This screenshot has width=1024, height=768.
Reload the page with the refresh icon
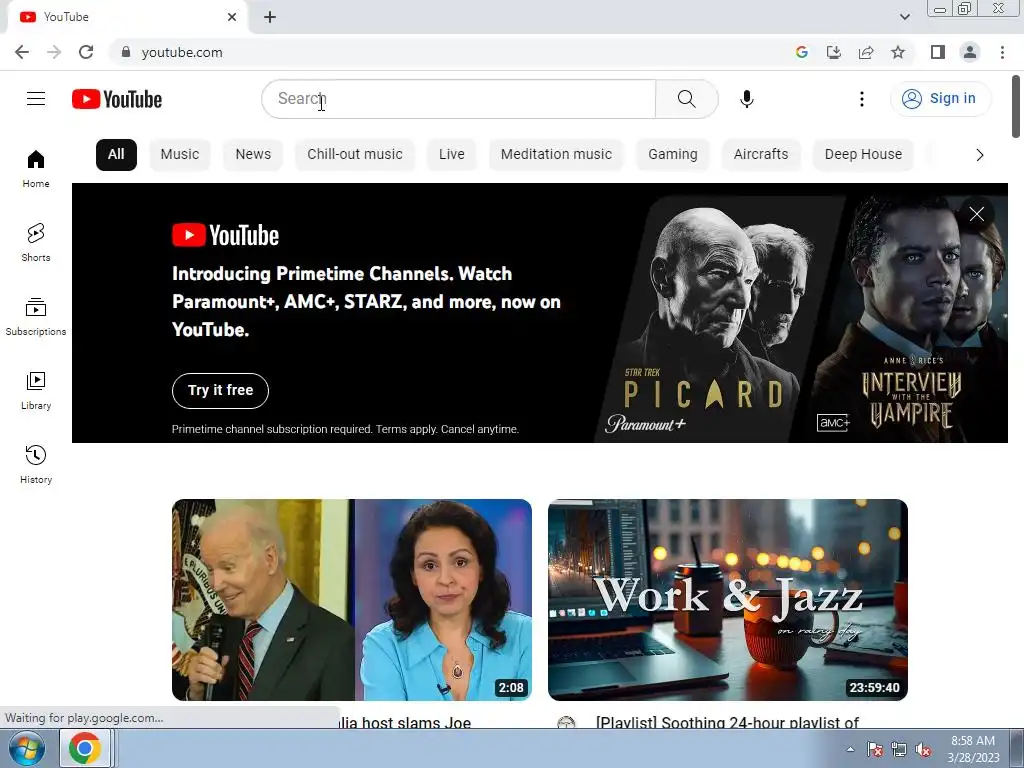[x=86, y=52]
